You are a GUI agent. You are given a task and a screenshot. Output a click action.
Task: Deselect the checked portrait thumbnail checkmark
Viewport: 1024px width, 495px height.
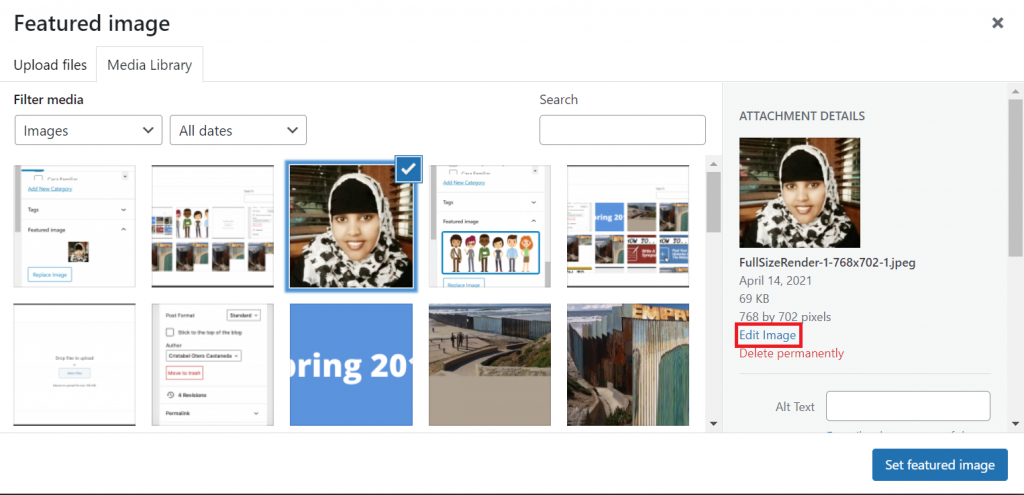[x=408, y=169]
